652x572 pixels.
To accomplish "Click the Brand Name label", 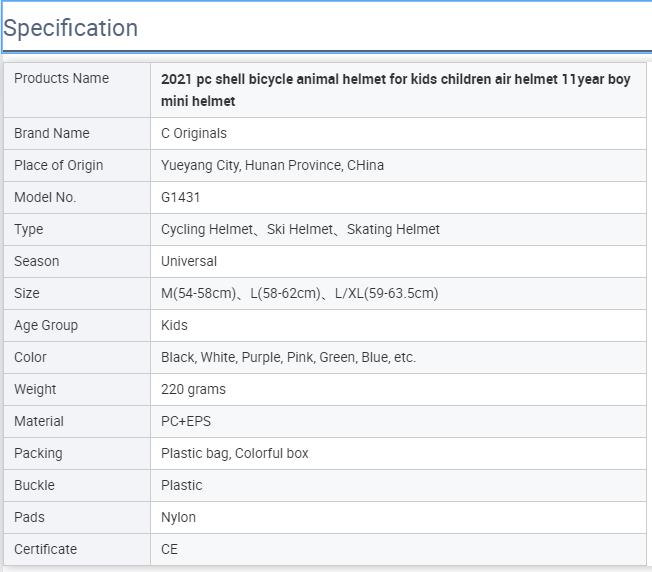I will 52,133.
